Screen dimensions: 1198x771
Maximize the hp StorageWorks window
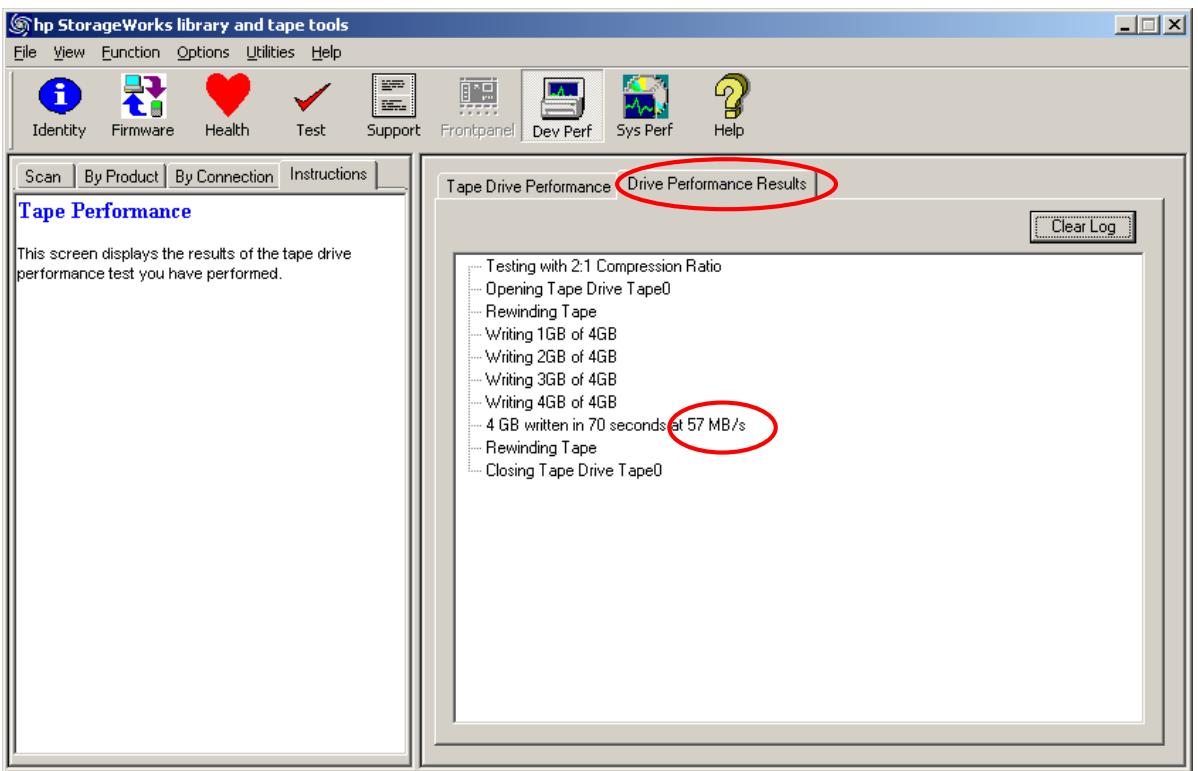click(x=1148, y=25)
